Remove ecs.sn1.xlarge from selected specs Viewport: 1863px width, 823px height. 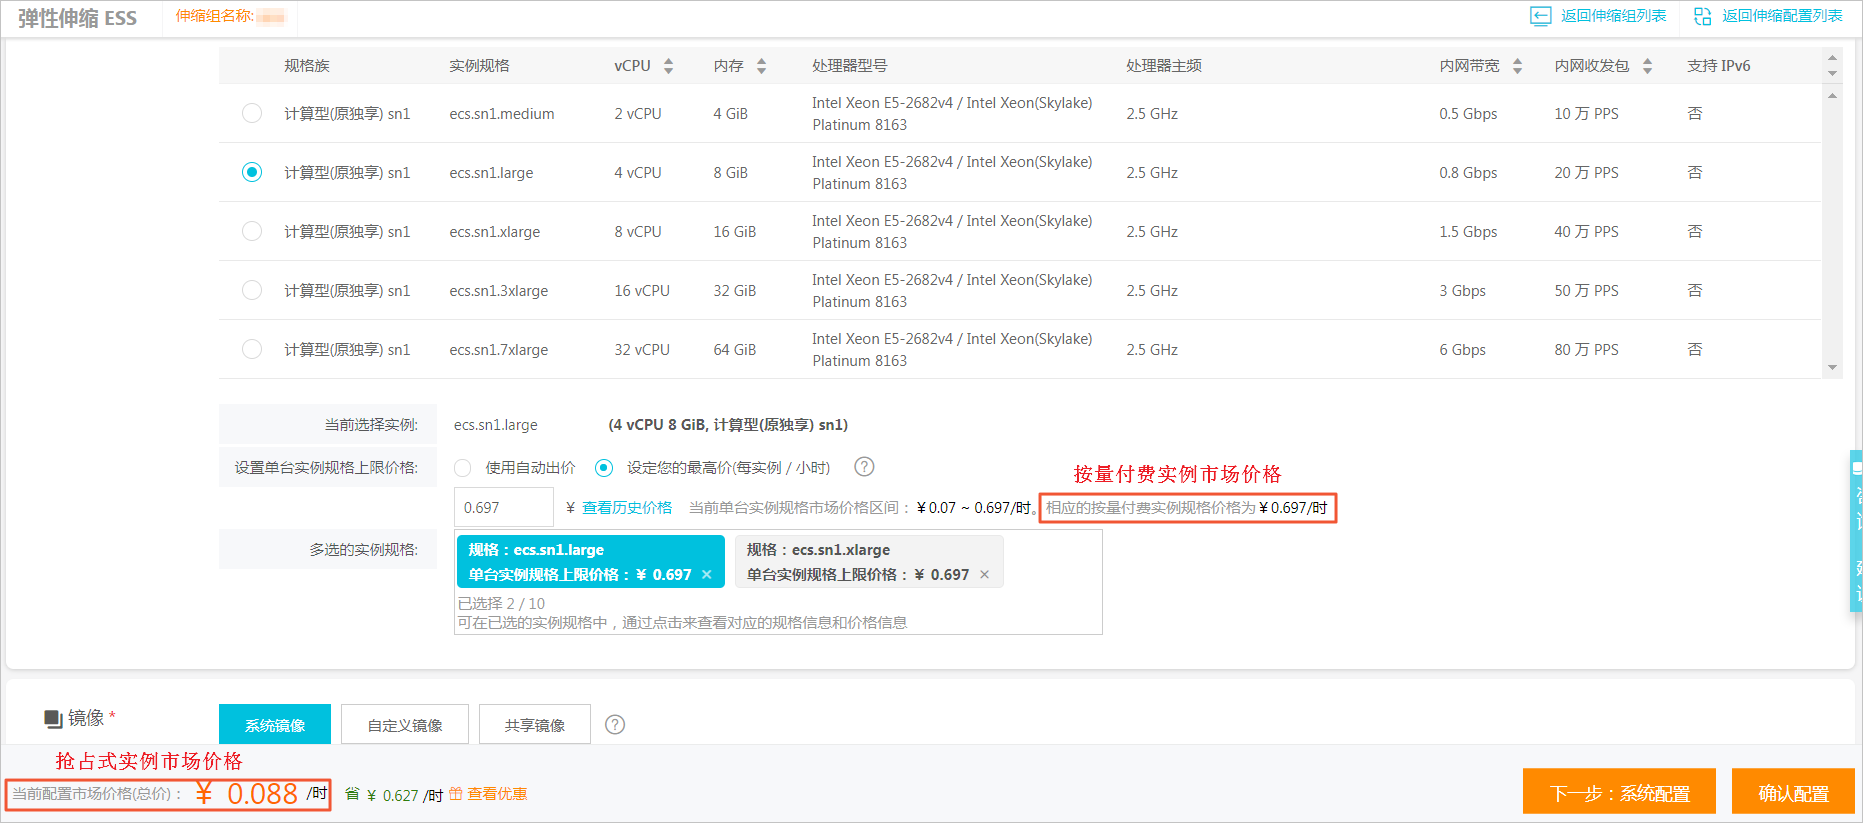[x=985, y=575]
